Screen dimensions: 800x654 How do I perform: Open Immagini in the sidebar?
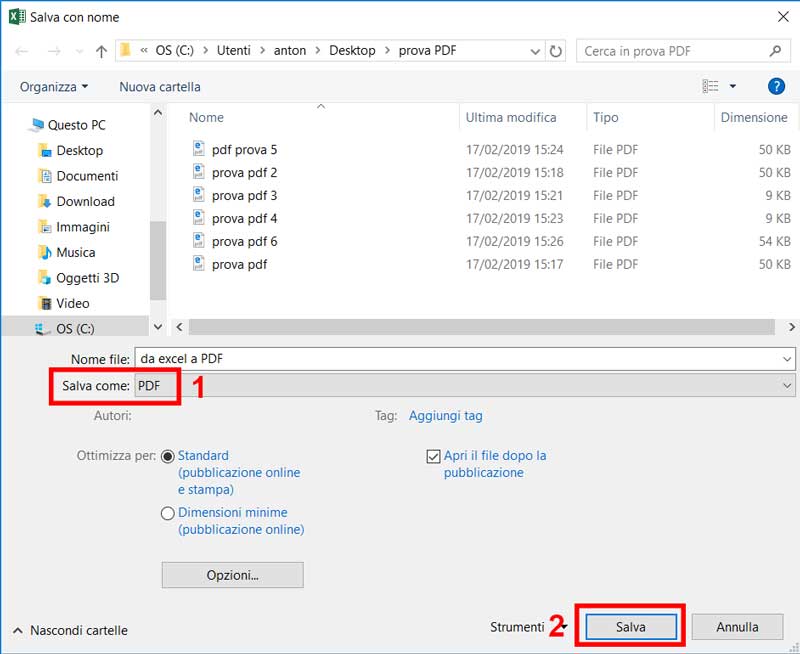tap(83, 227)
